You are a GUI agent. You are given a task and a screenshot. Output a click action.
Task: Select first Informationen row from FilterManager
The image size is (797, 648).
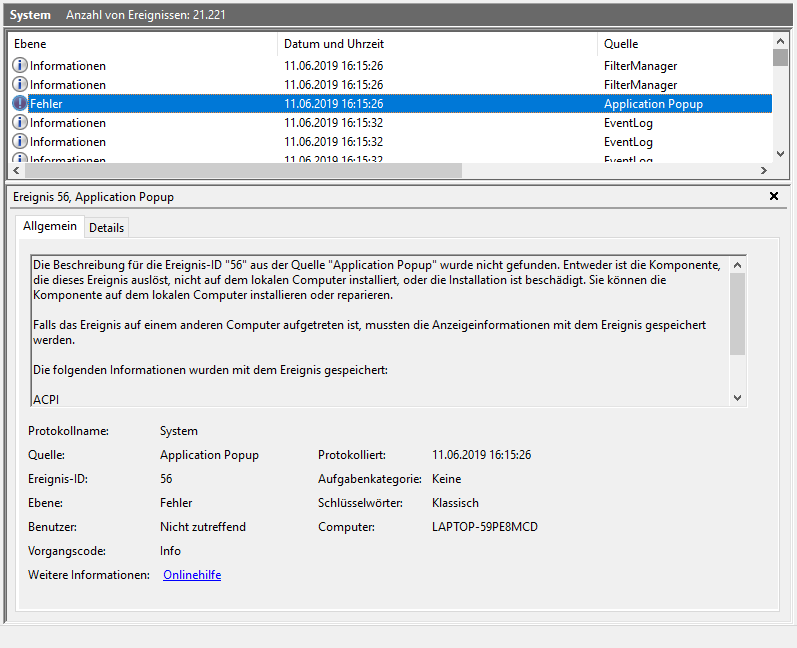pyautogui.click(x=391, y=66)
